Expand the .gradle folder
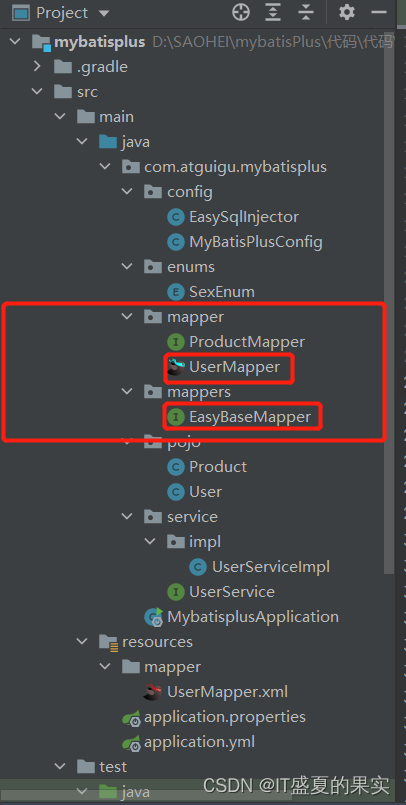 tap(36, 67)
